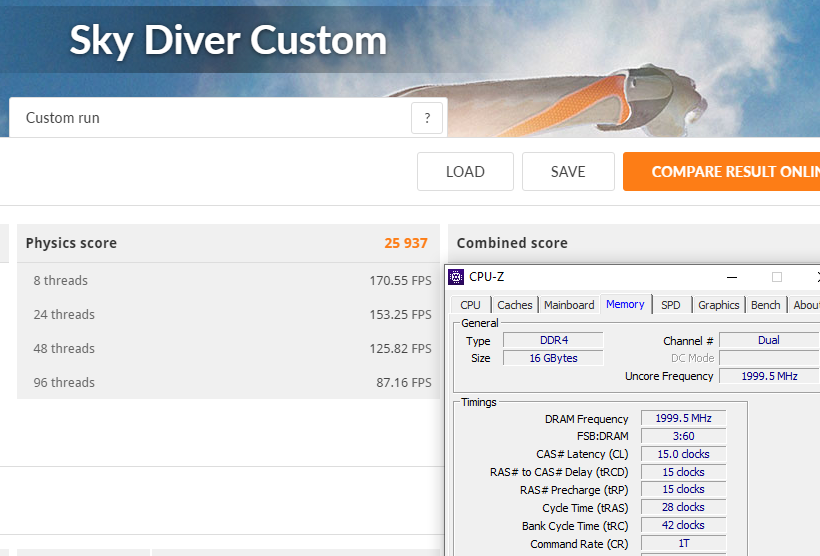
Task: Click the 8 threads row label
Action: [x=61, y=281]
